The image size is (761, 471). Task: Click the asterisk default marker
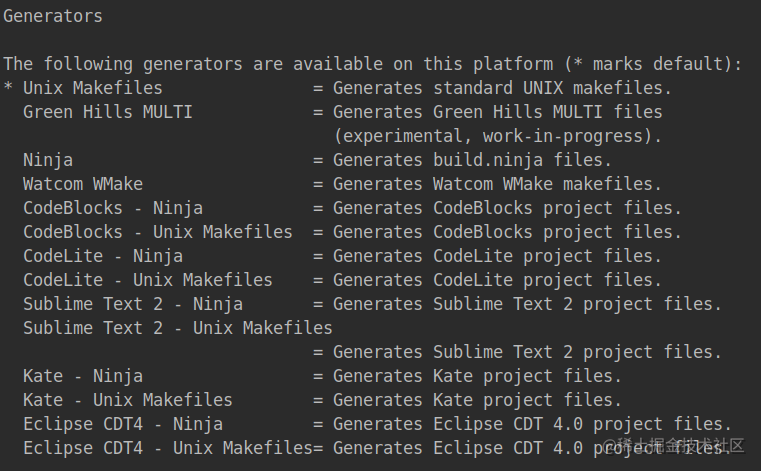tap(8, 87)
